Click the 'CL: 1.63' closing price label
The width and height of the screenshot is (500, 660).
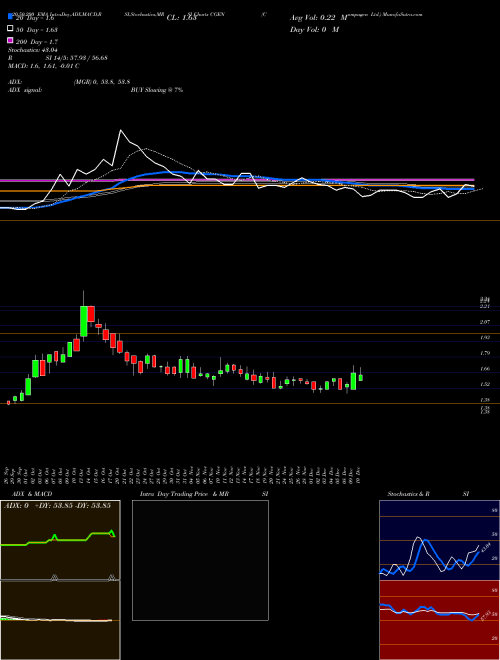182,18
